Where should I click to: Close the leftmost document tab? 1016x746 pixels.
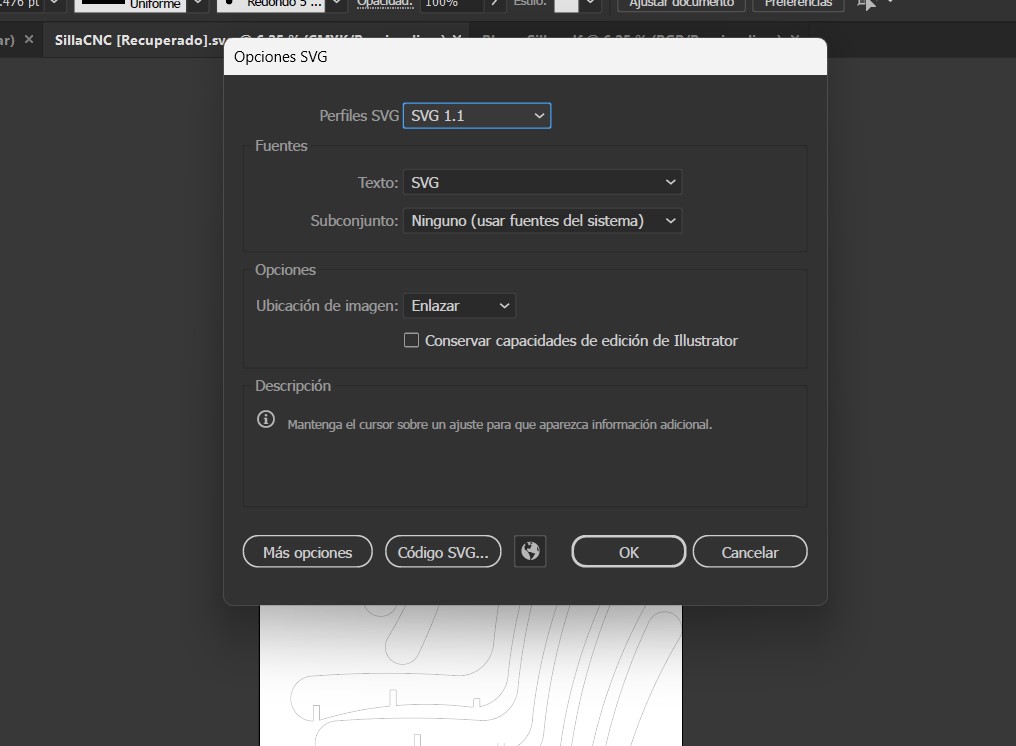coord(29,40)
